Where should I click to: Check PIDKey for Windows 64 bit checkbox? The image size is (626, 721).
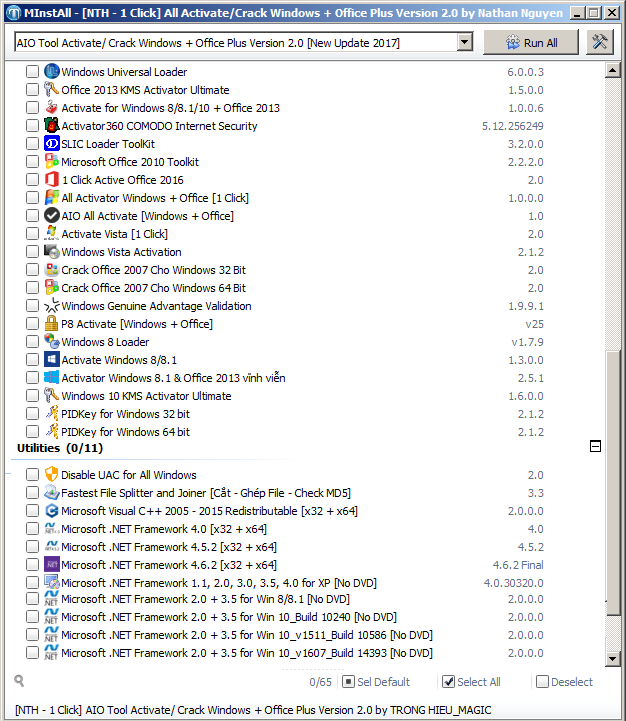32,431
